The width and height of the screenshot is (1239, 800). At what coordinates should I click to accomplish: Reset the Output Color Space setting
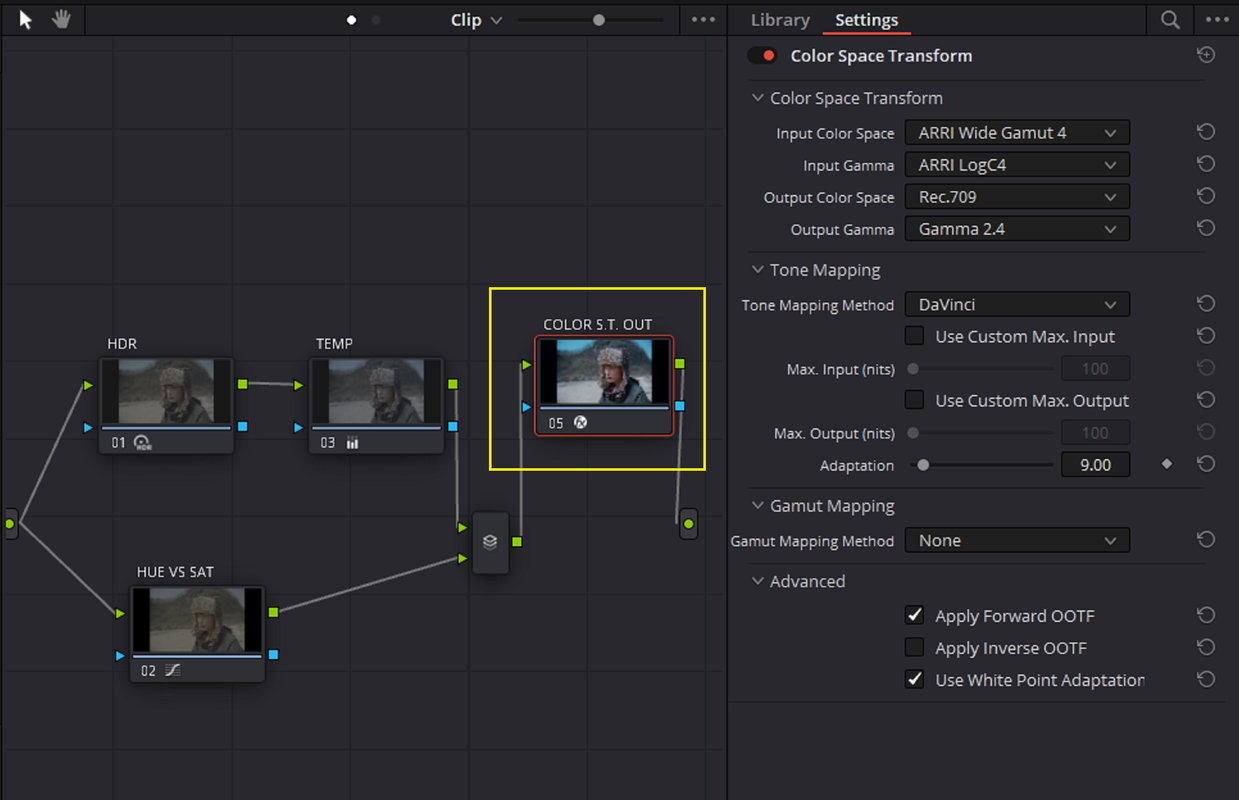coord(1206,196)
